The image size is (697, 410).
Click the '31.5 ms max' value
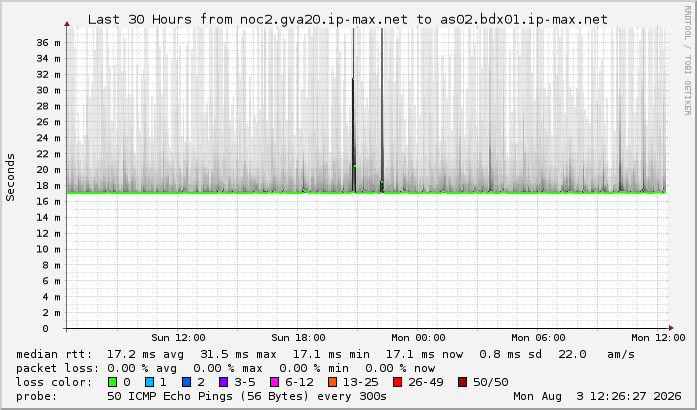coord(238,354)
